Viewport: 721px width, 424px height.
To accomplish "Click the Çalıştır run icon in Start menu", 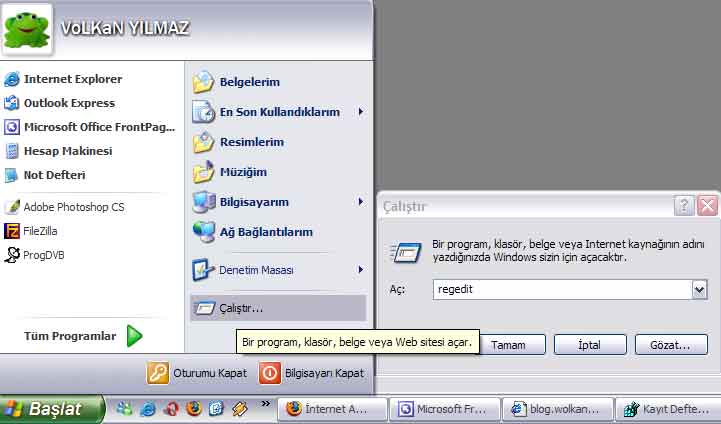I will point(204,308).
